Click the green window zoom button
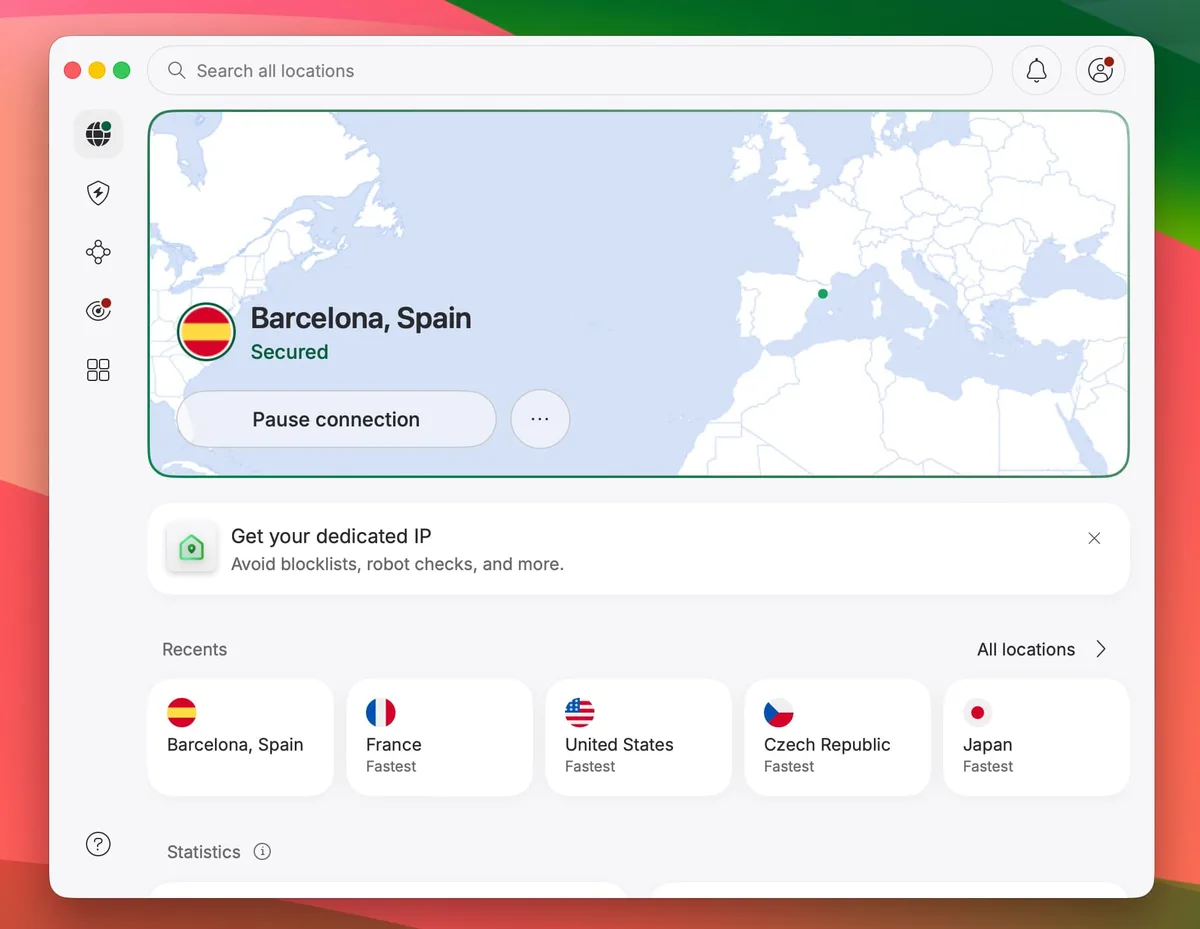Screen dimensions: 1200x929 (x=122, y=70)
